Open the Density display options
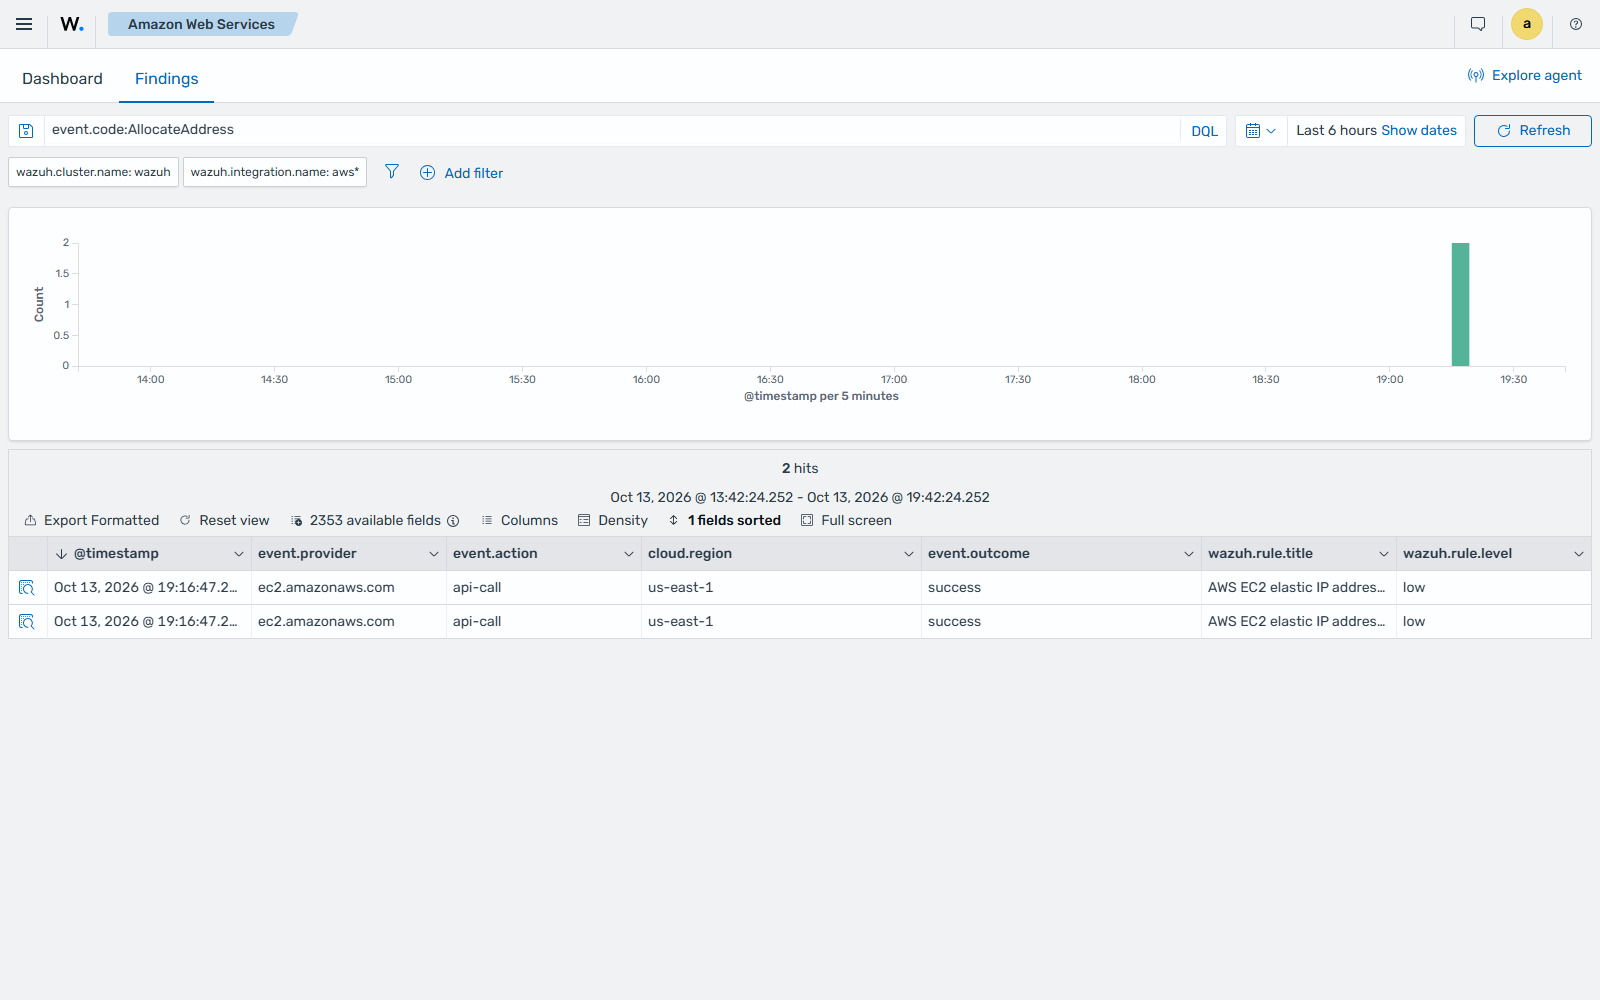The width and height of the screenshot is (1600, 1000). pos(613,520)
